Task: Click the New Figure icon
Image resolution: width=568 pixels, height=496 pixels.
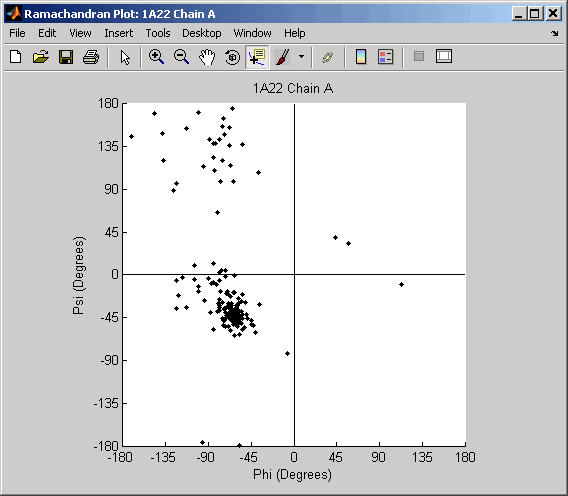Action: (x=16, y=57)
